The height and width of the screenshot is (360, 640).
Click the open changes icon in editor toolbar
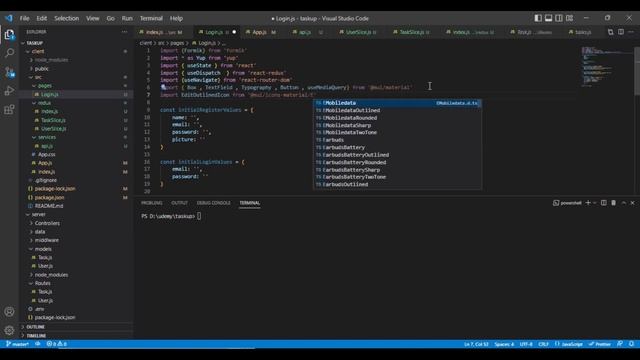[x=610, y=32]
